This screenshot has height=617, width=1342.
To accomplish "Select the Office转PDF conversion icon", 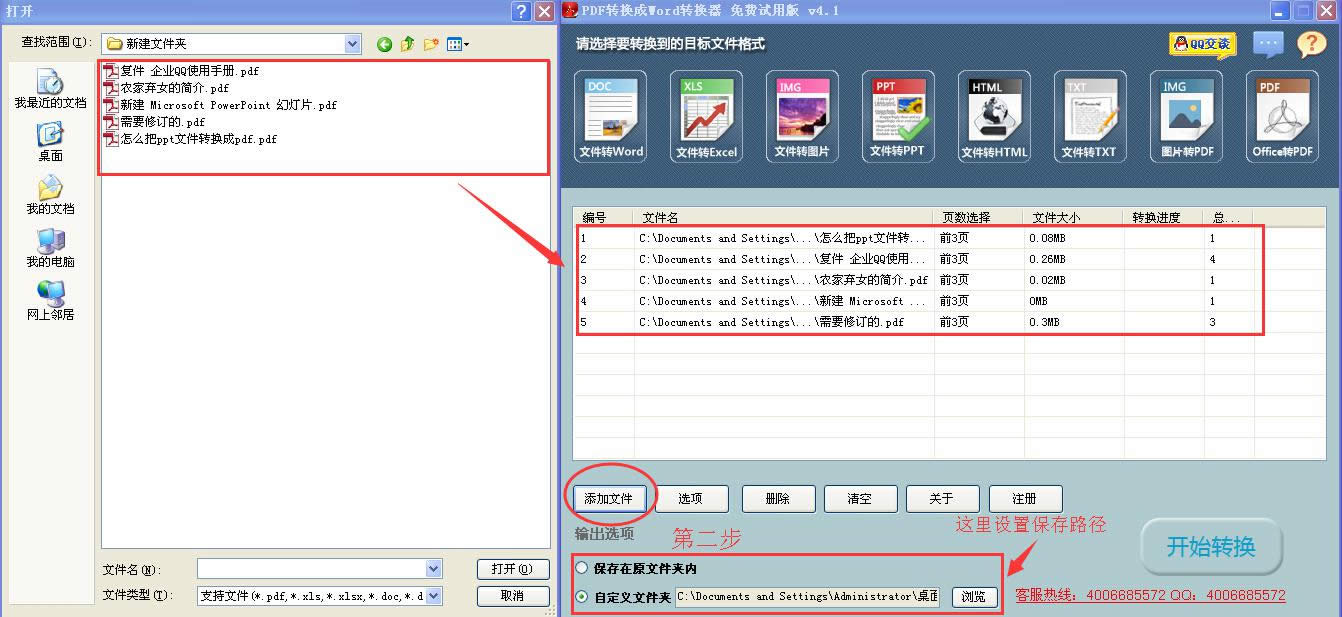I will [x=1281, y=115].
